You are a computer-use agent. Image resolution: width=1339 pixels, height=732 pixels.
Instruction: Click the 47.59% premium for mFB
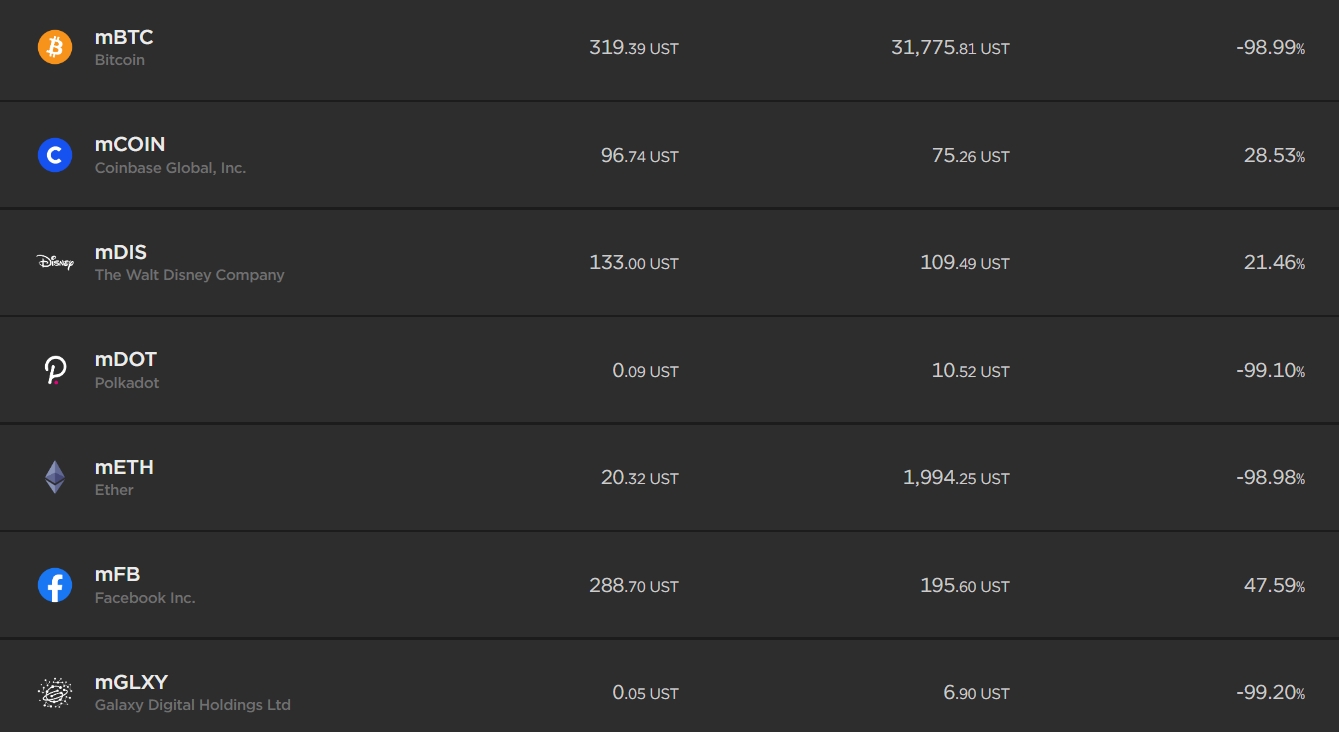pyautogui.click(x=1275, y=586)
